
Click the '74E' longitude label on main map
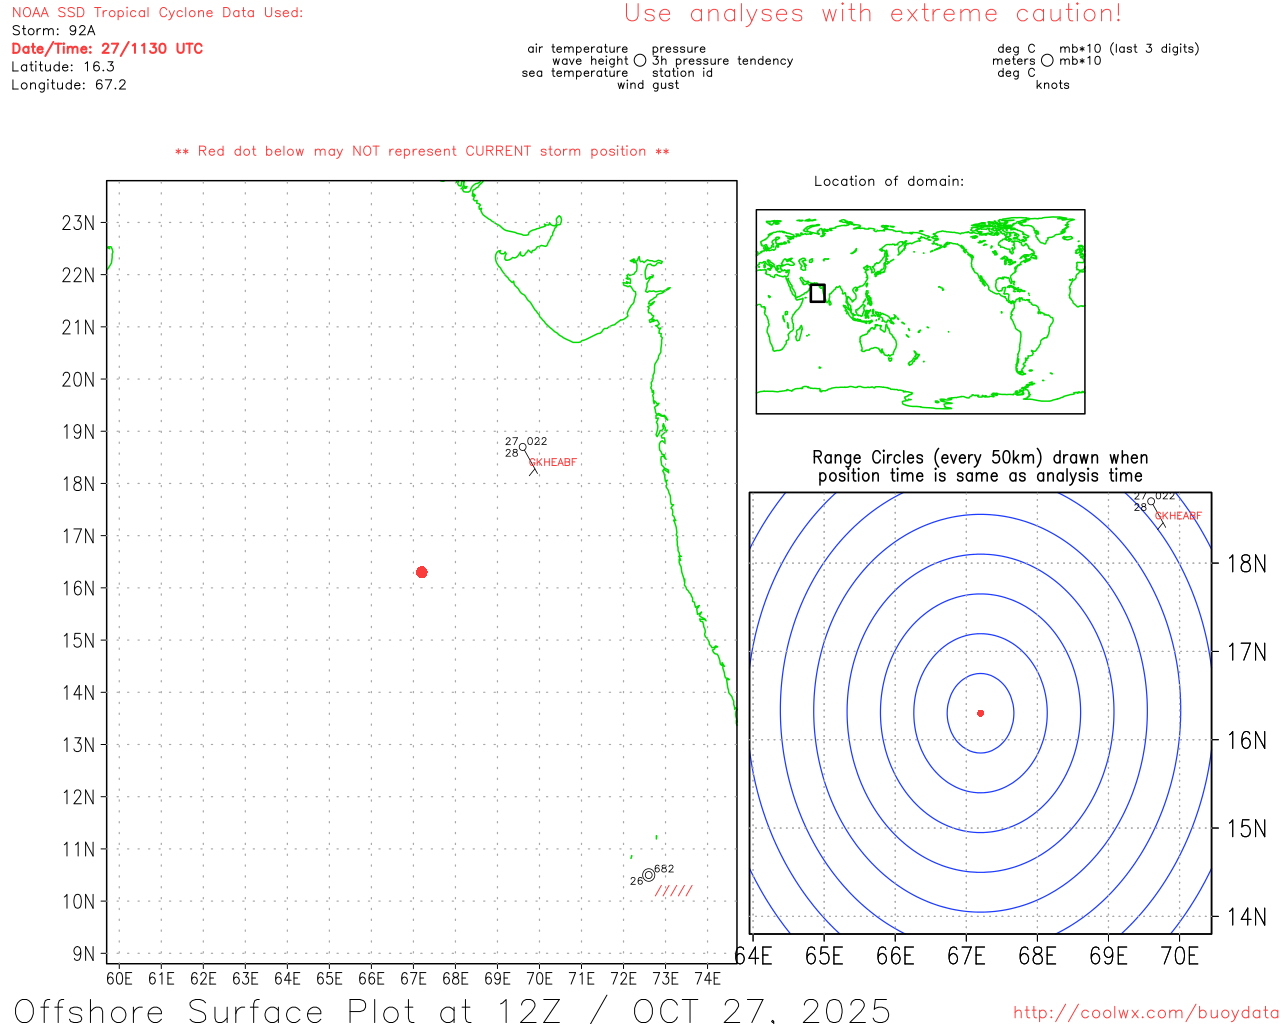pyautogui.click(x=707, y=978)
